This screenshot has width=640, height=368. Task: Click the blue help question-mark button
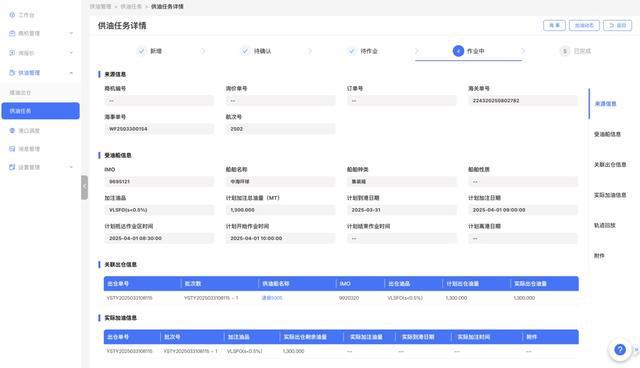620,350
